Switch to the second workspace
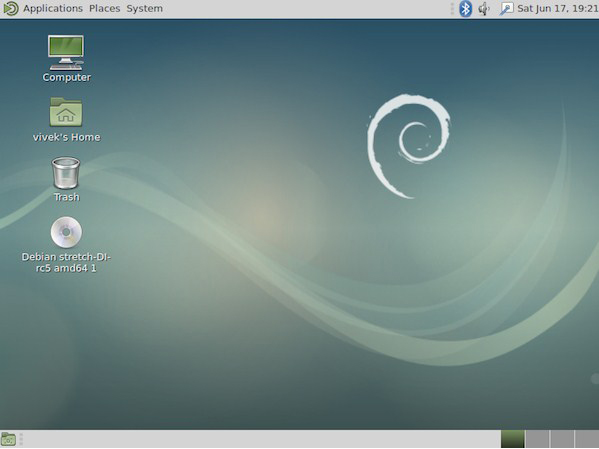Screen dimensions: 599x449 tap(537, 439)
